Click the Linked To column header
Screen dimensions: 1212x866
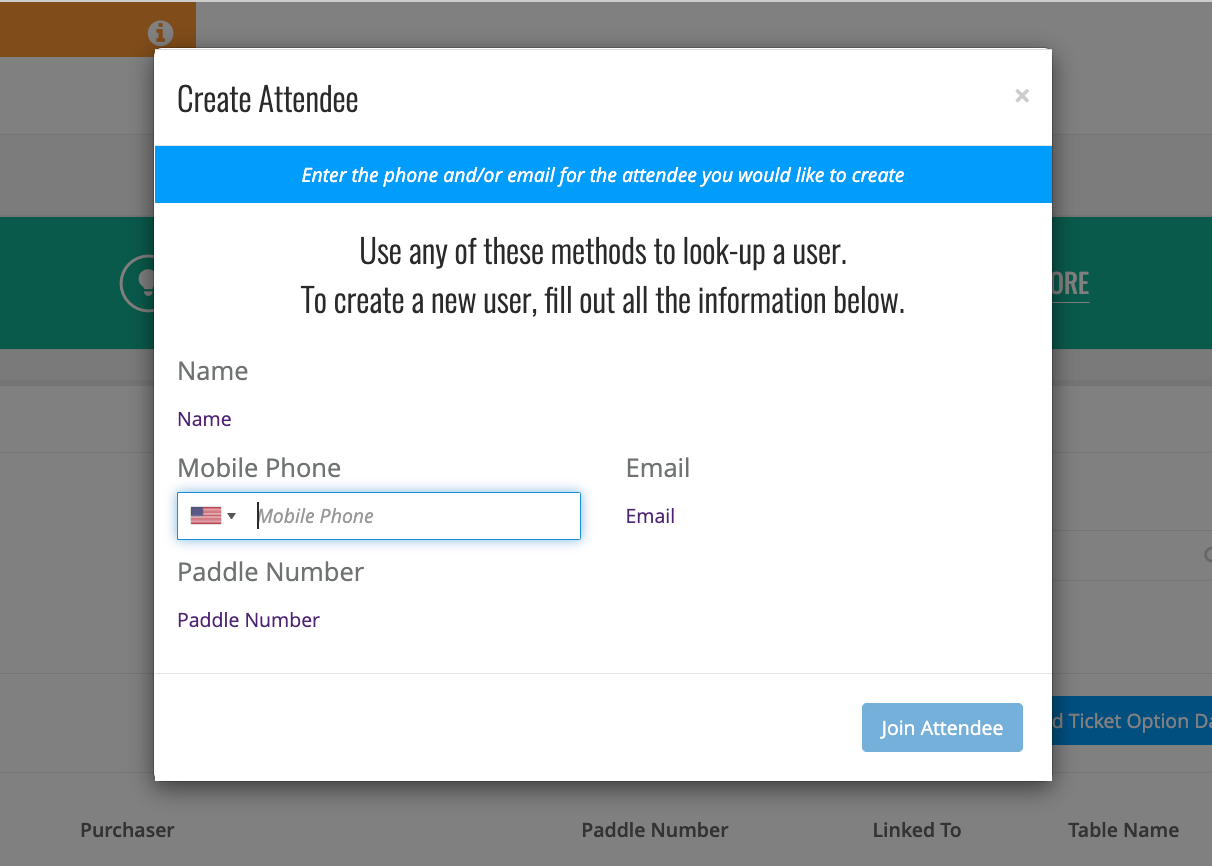click(x=917, y=830)
